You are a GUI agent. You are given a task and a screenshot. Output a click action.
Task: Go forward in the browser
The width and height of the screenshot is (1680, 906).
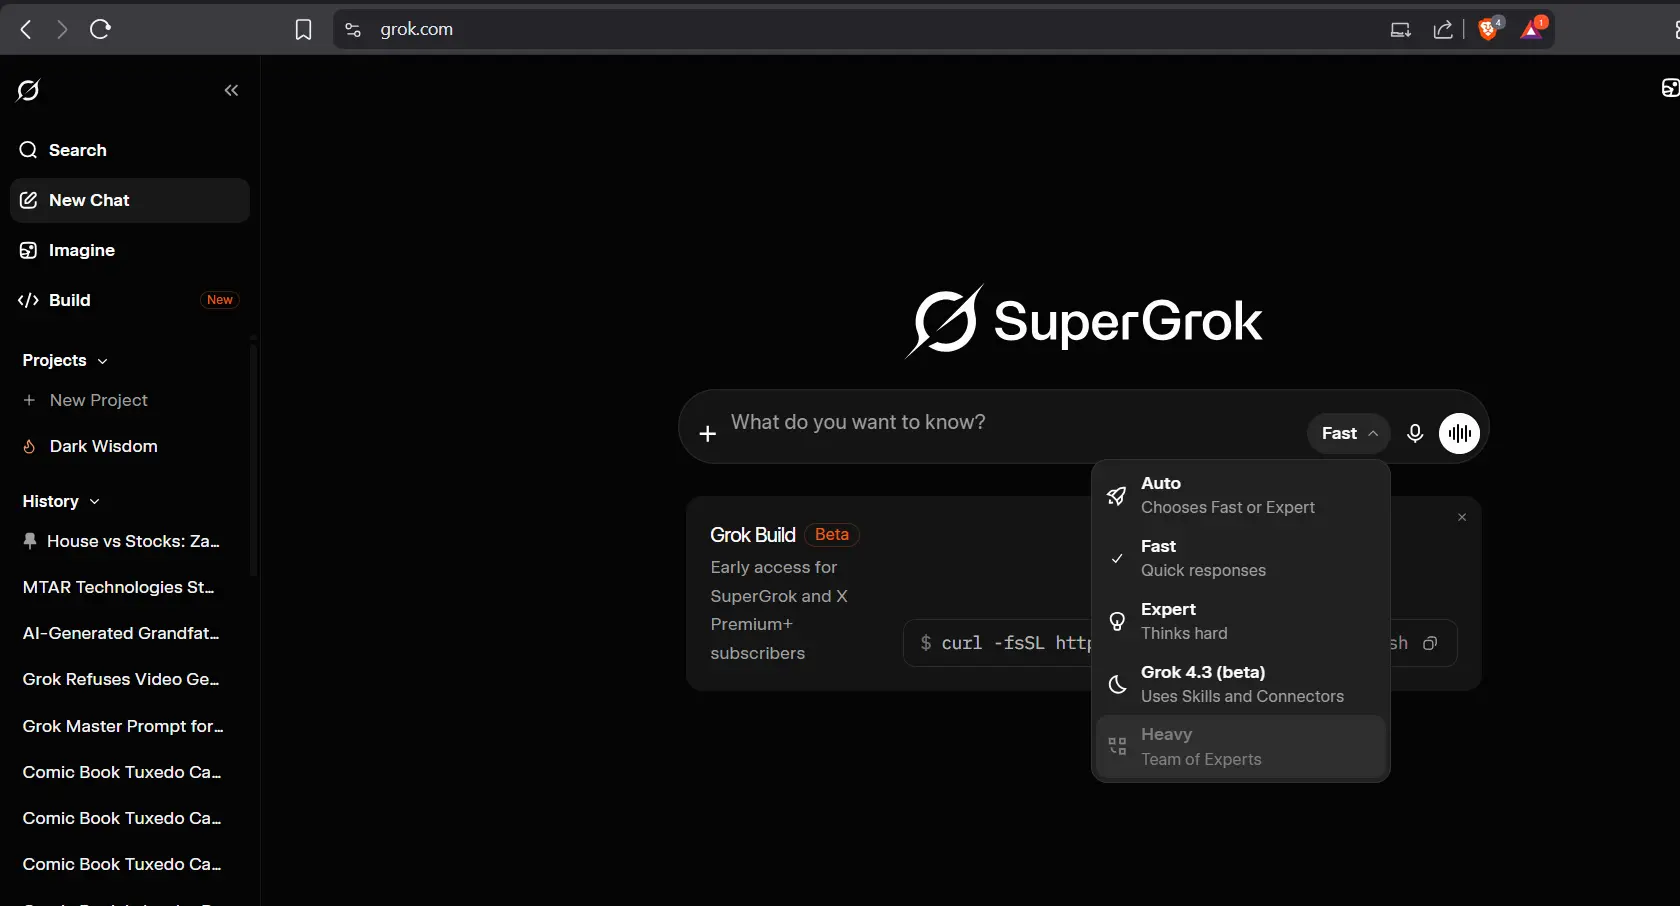[x=62, y=29]
